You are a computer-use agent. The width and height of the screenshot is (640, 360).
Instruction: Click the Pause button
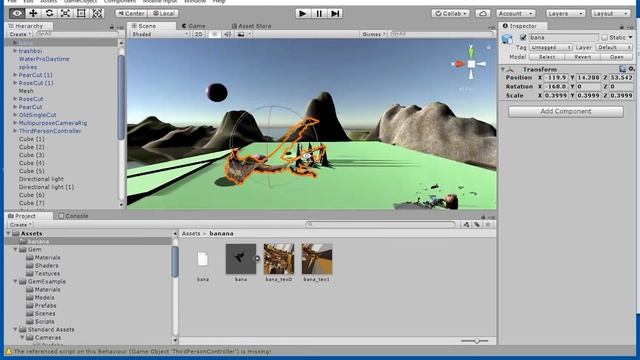(x=319, y=13)
